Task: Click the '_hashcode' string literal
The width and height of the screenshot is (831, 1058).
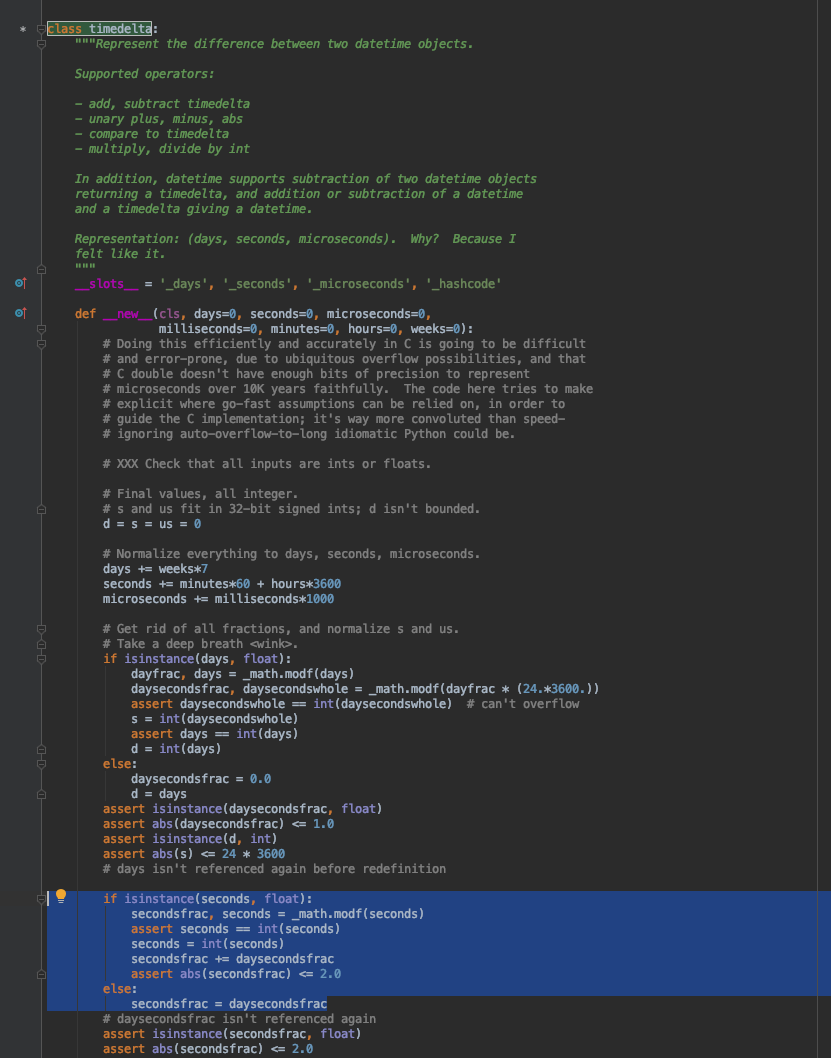Action: (x=463, y=284)
